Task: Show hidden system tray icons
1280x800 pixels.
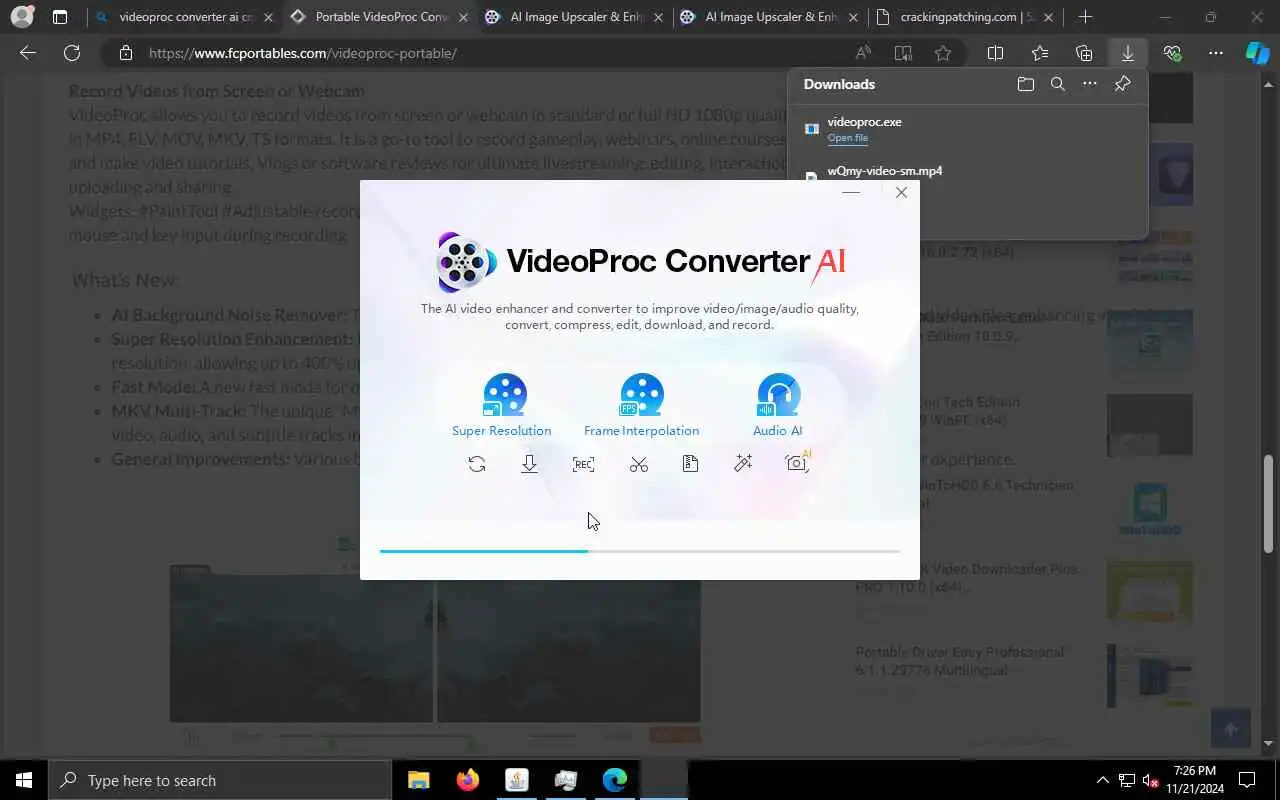Action: (x=1102, y=780)
